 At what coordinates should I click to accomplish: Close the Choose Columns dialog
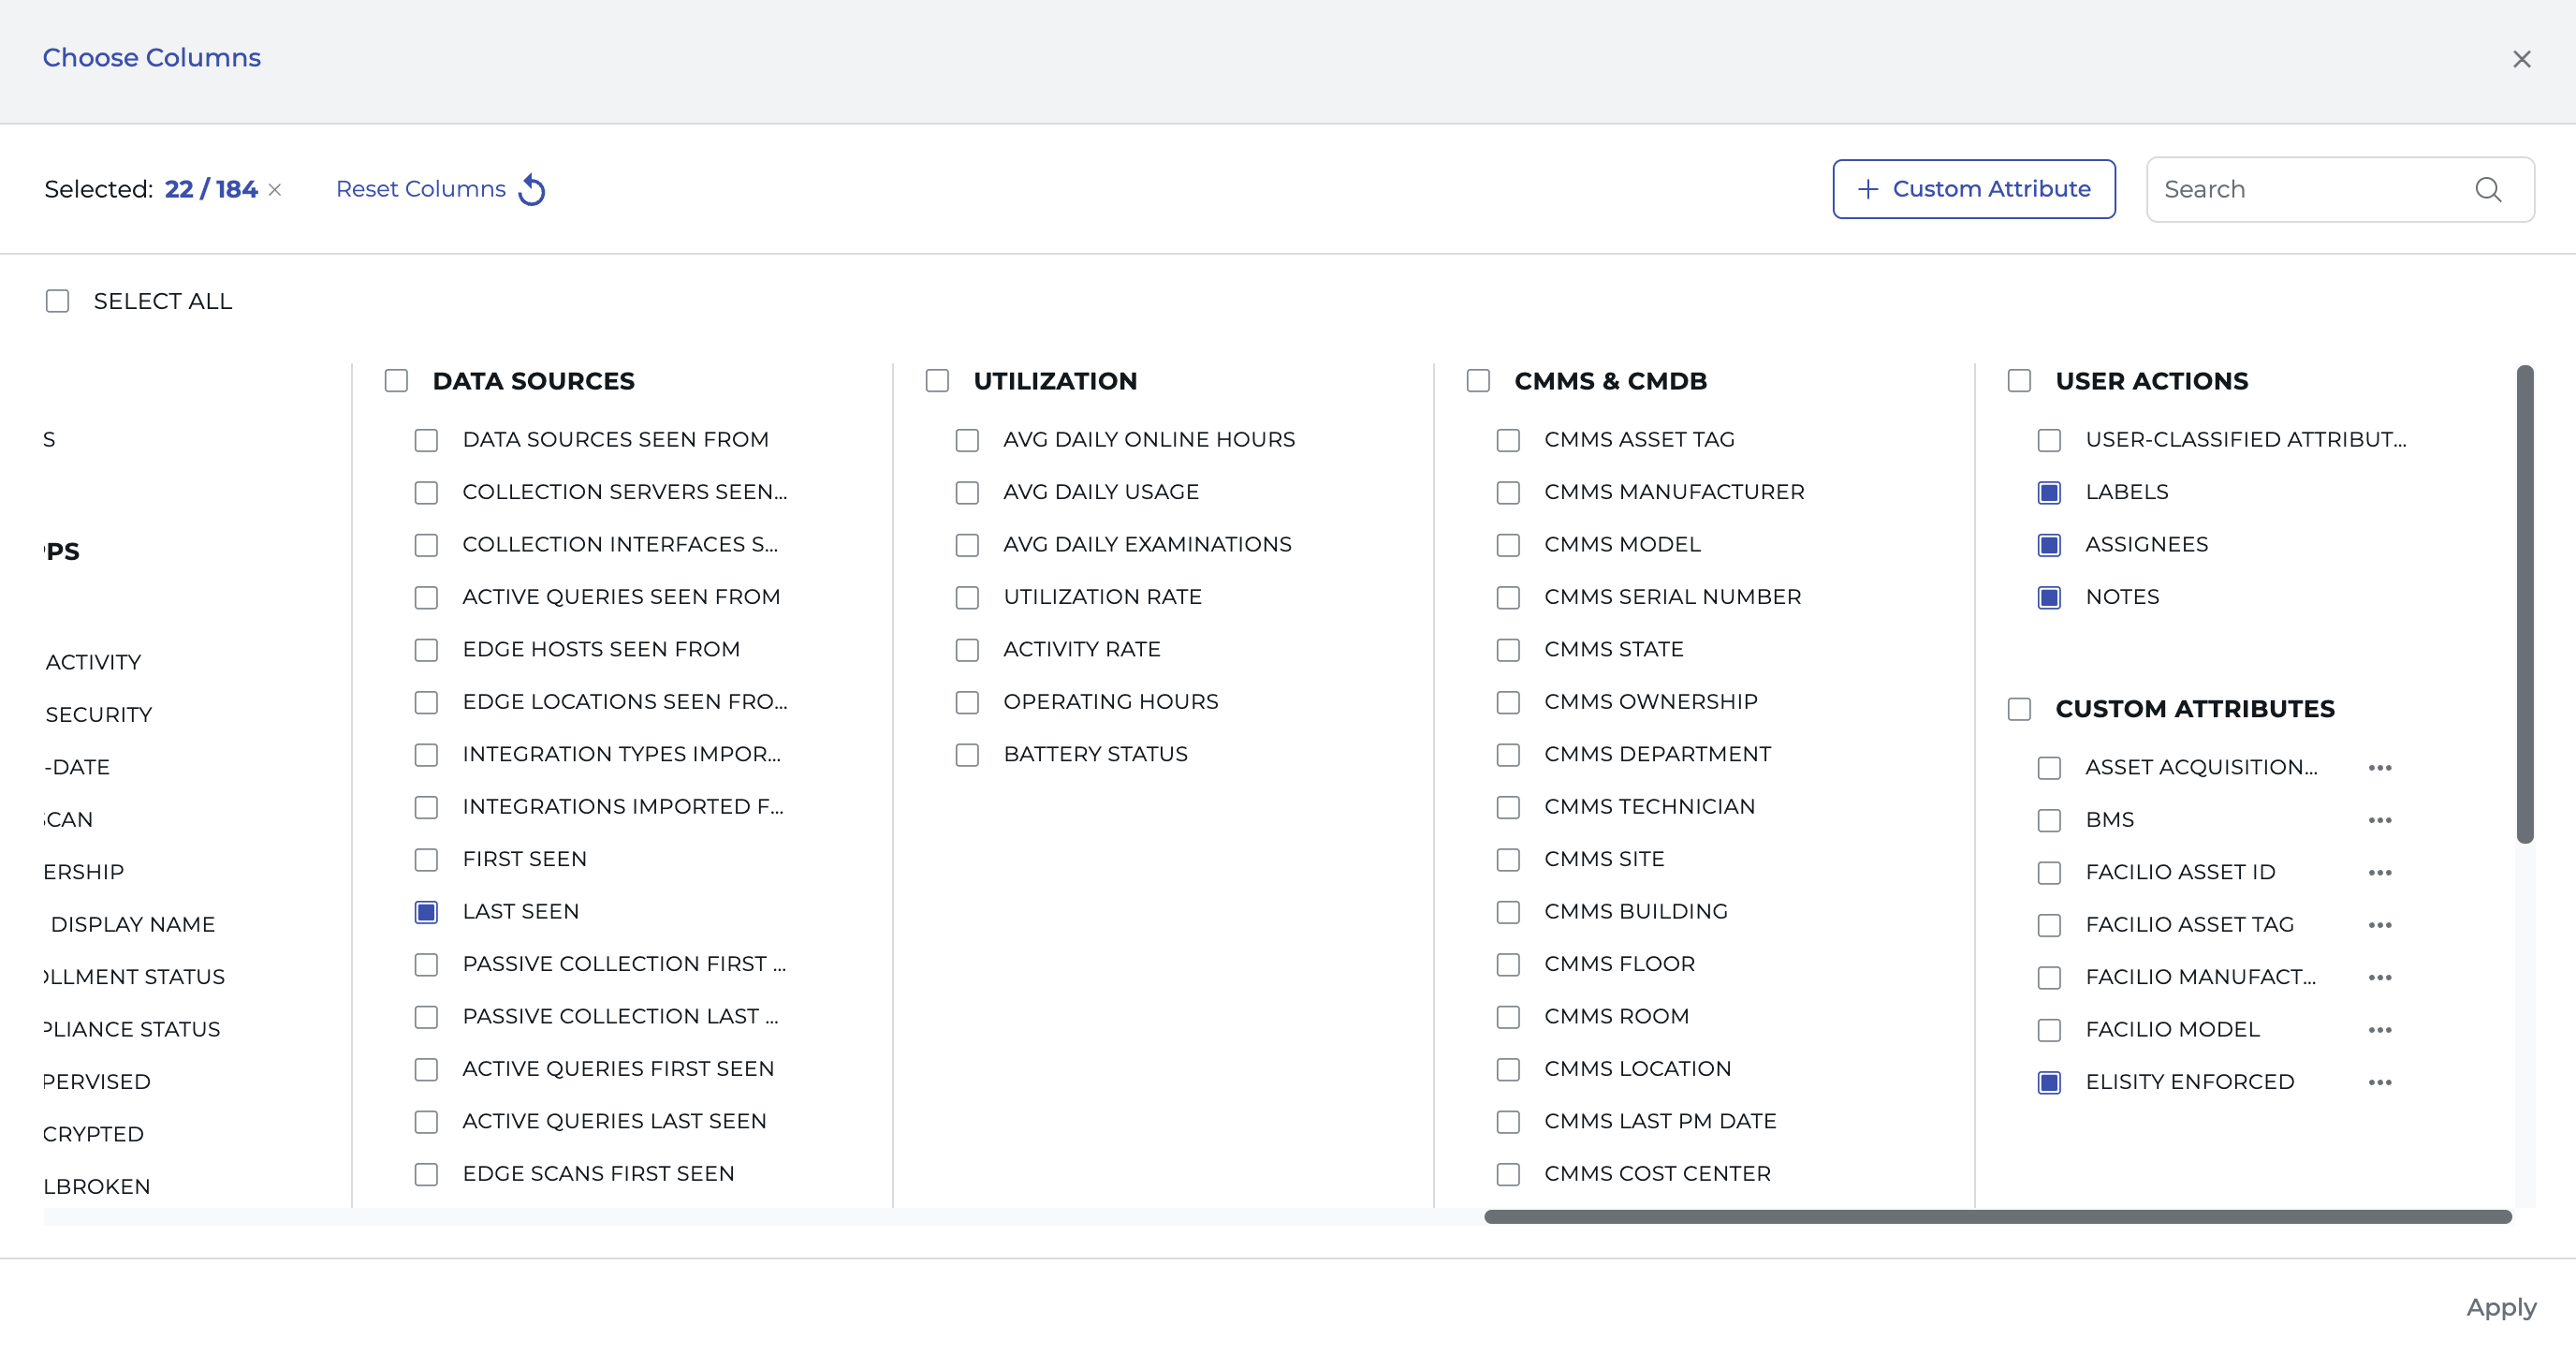point(2521,60)
